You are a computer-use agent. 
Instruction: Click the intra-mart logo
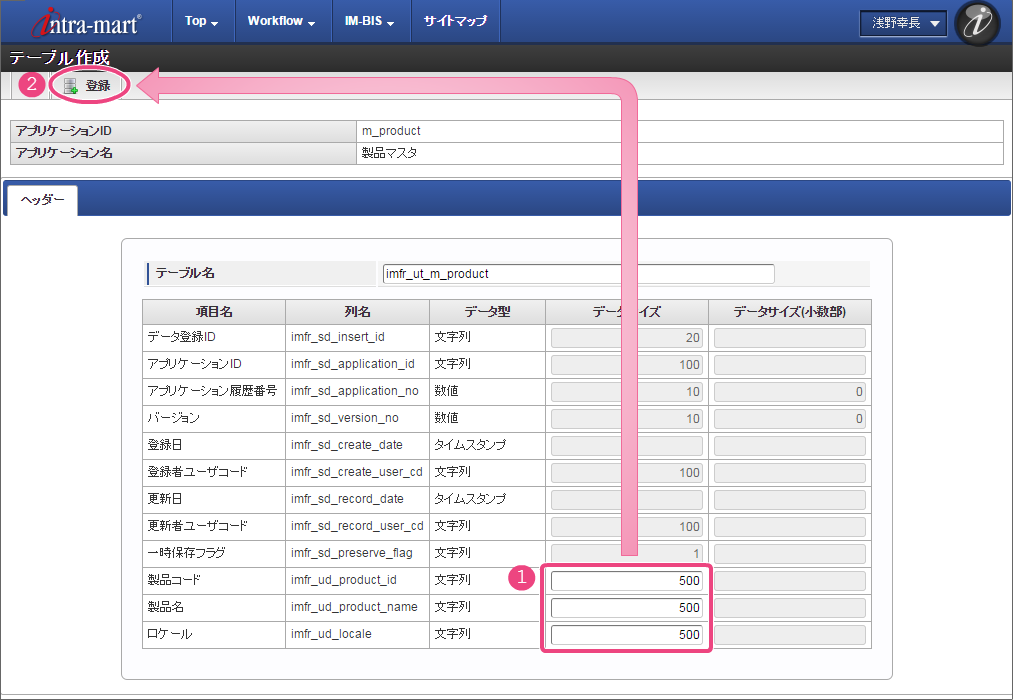tap(87, 23)
